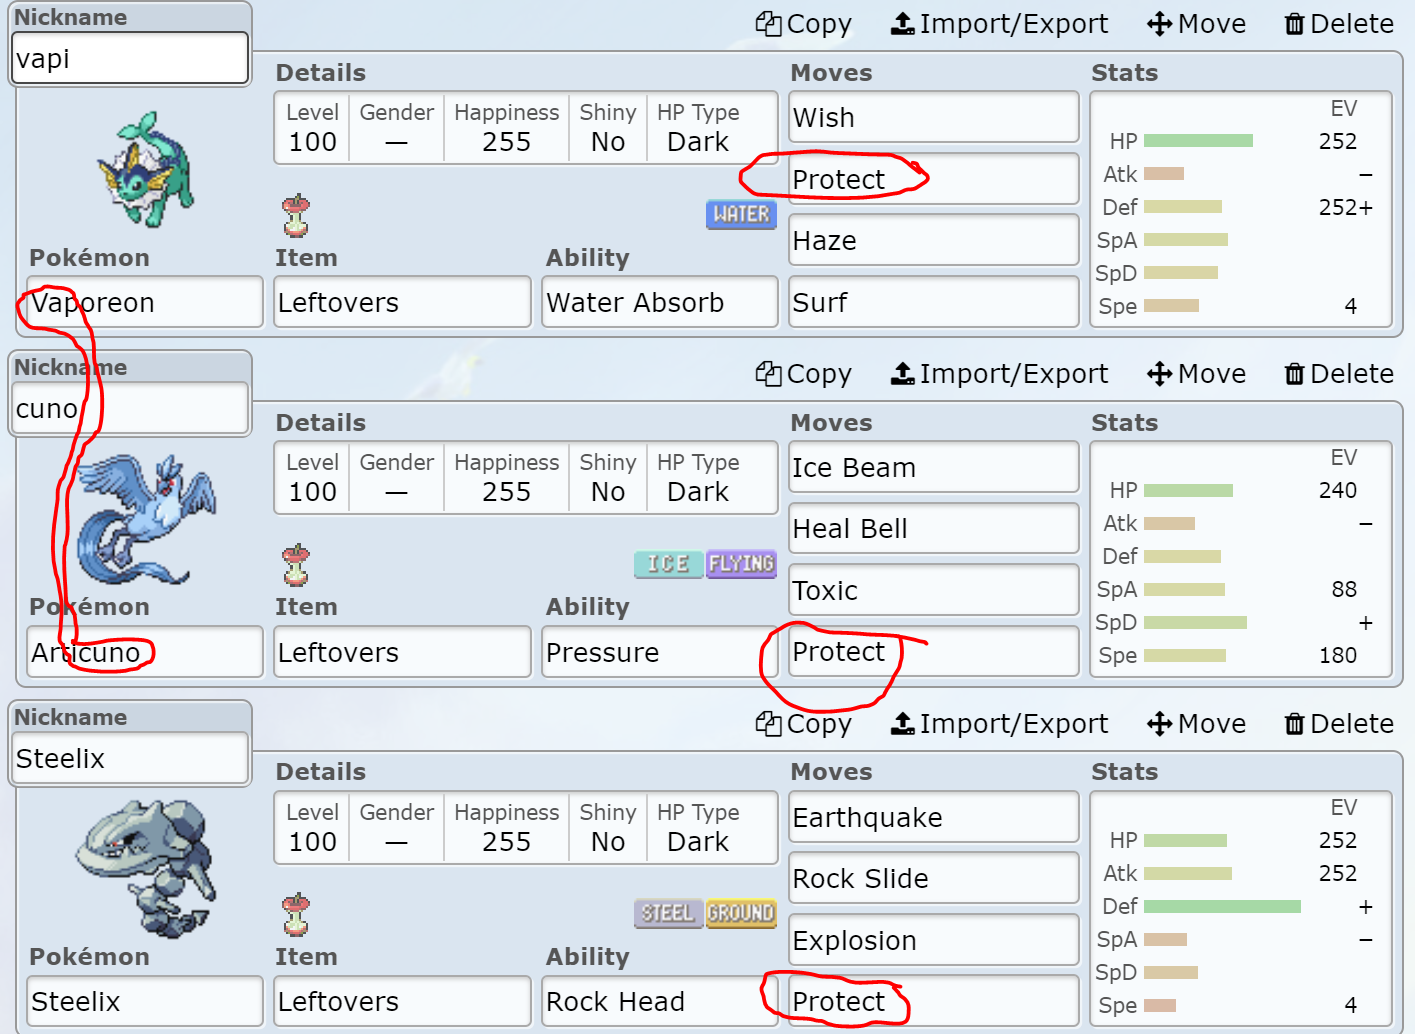This screenshot has width=1415, height=1034.
Task: Copy the Articuno set
Action: 803,374
